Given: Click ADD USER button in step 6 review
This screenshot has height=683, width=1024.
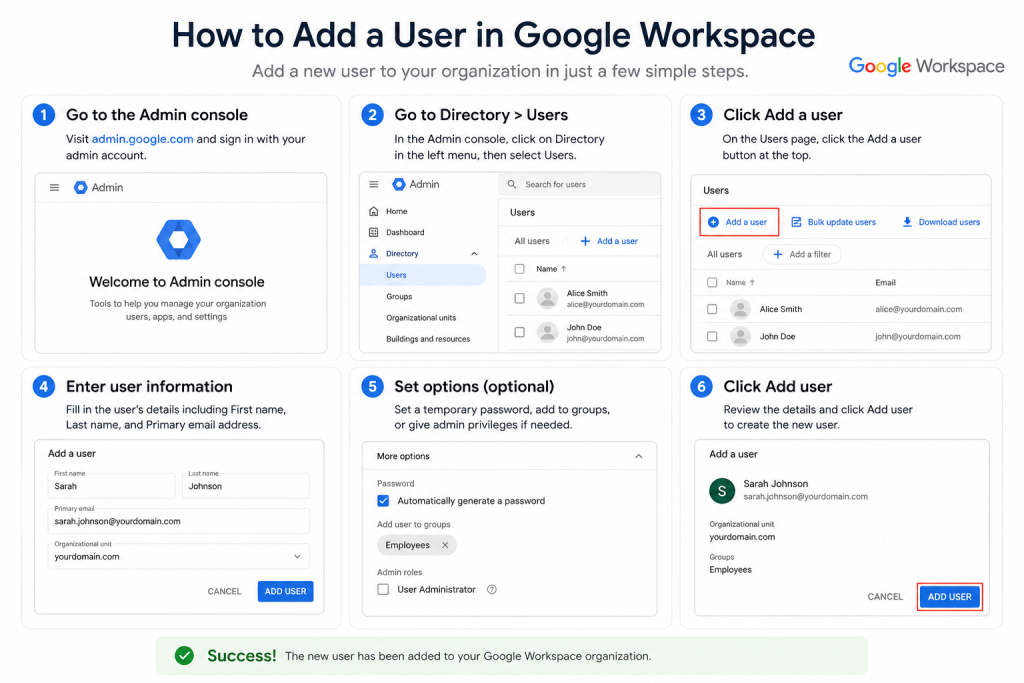Looking at the screenshot, I should tap(950, 596).
